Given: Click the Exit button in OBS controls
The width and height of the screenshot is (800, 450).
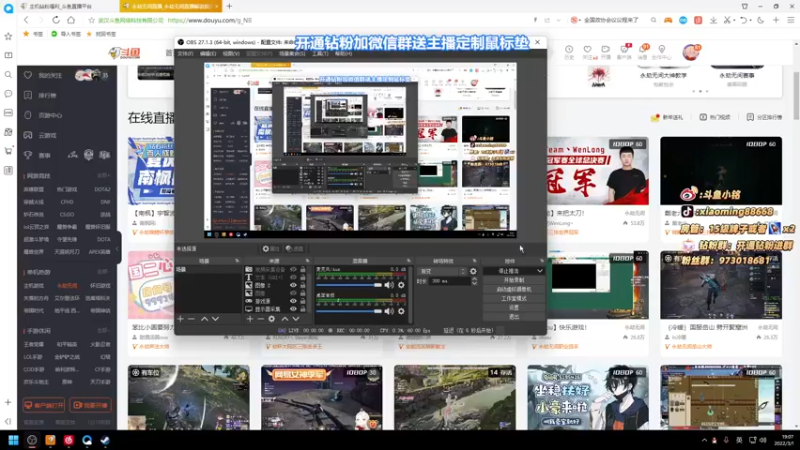Looking at the screenshot, I should 514,317.
